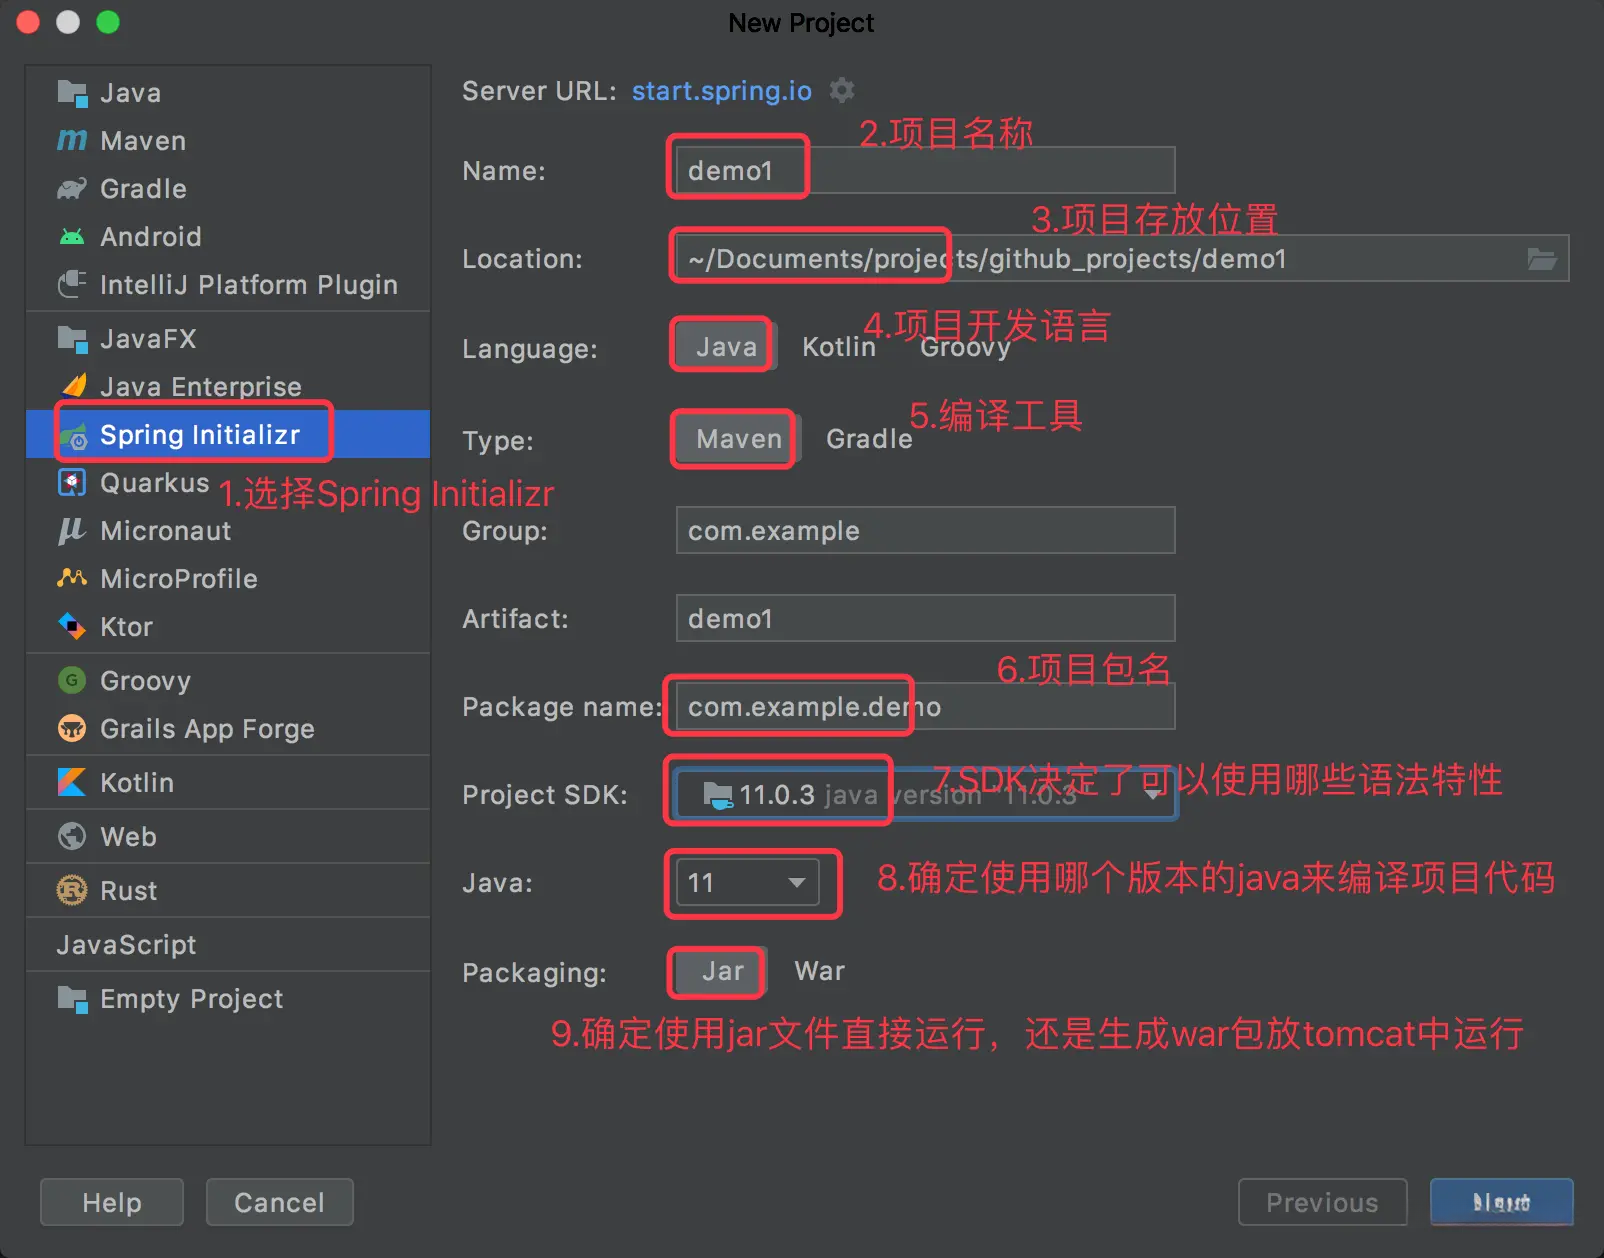1604x1258 pixels.
Task: Switch build Type to Gradle
Action: pos(869,439)
